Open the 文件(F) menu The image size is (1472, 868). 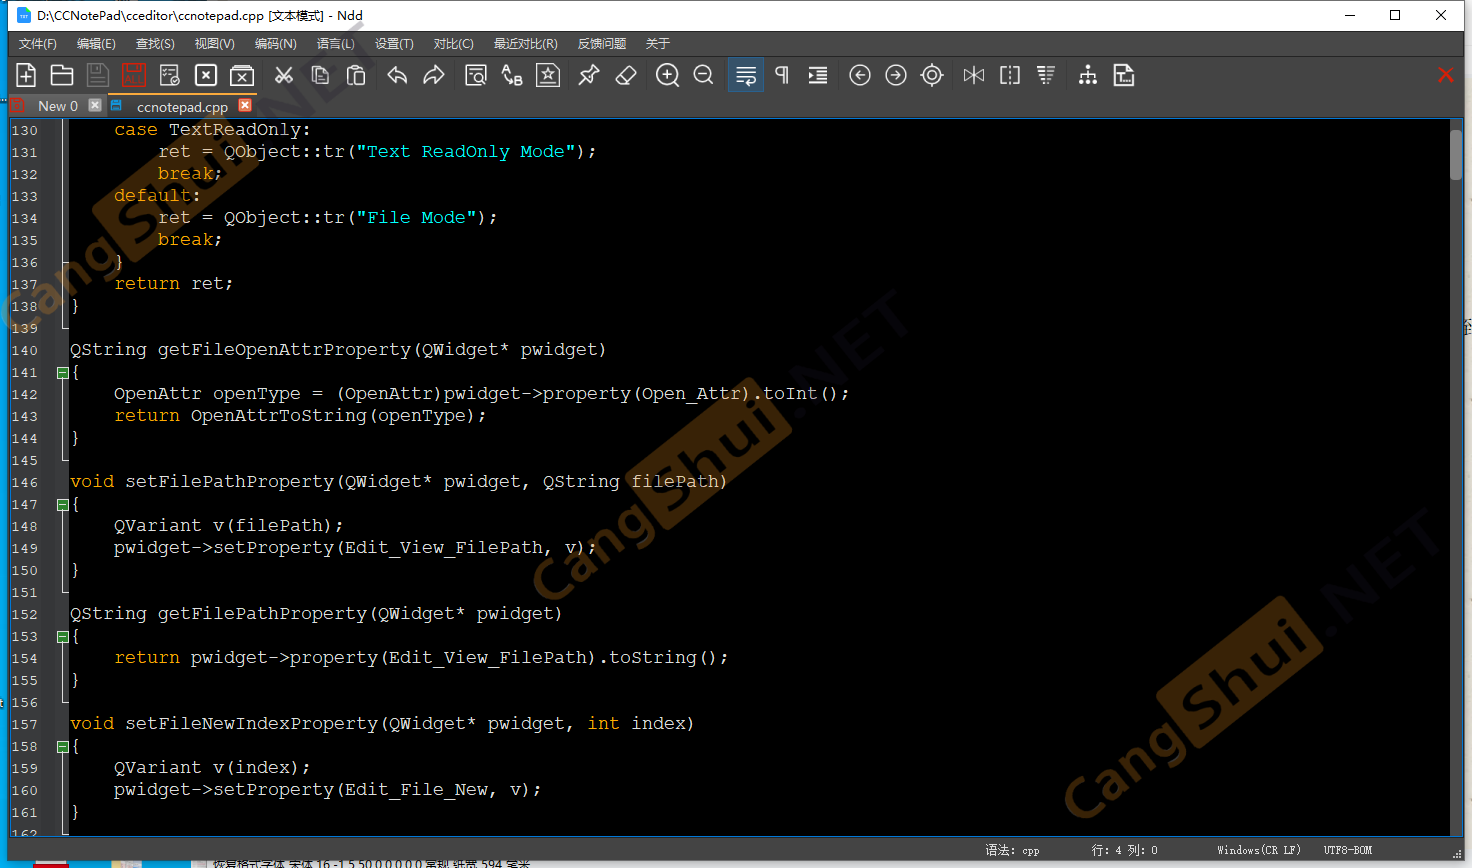[x=38, y=44]
